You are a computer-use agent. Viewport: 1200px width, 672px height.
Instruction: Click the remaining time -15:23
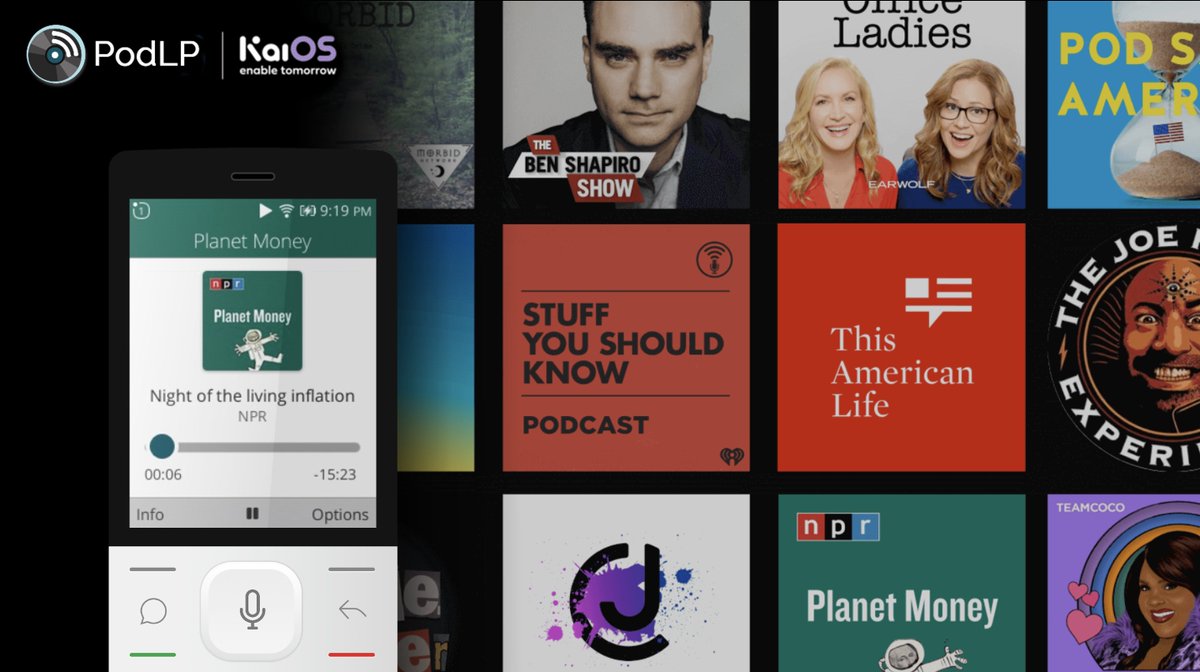(335, 475)
